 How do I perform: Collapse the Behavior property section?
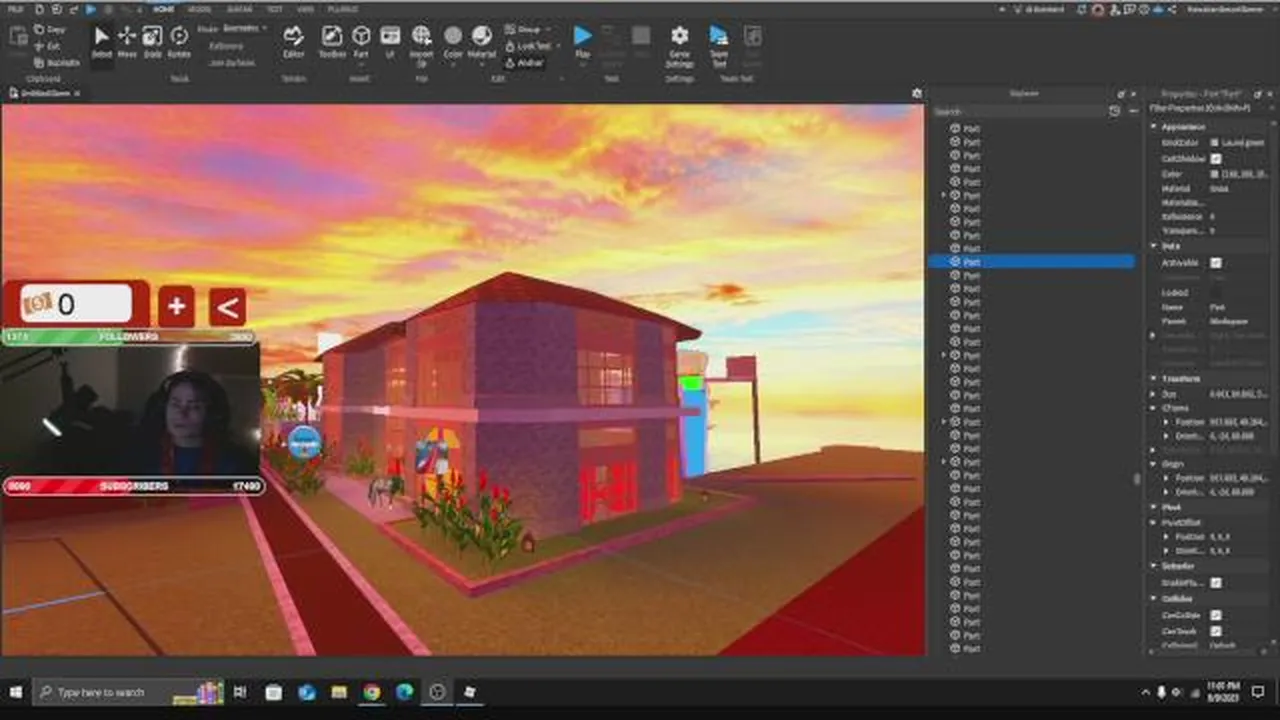pyautogui.click(x=1153, y=566)
